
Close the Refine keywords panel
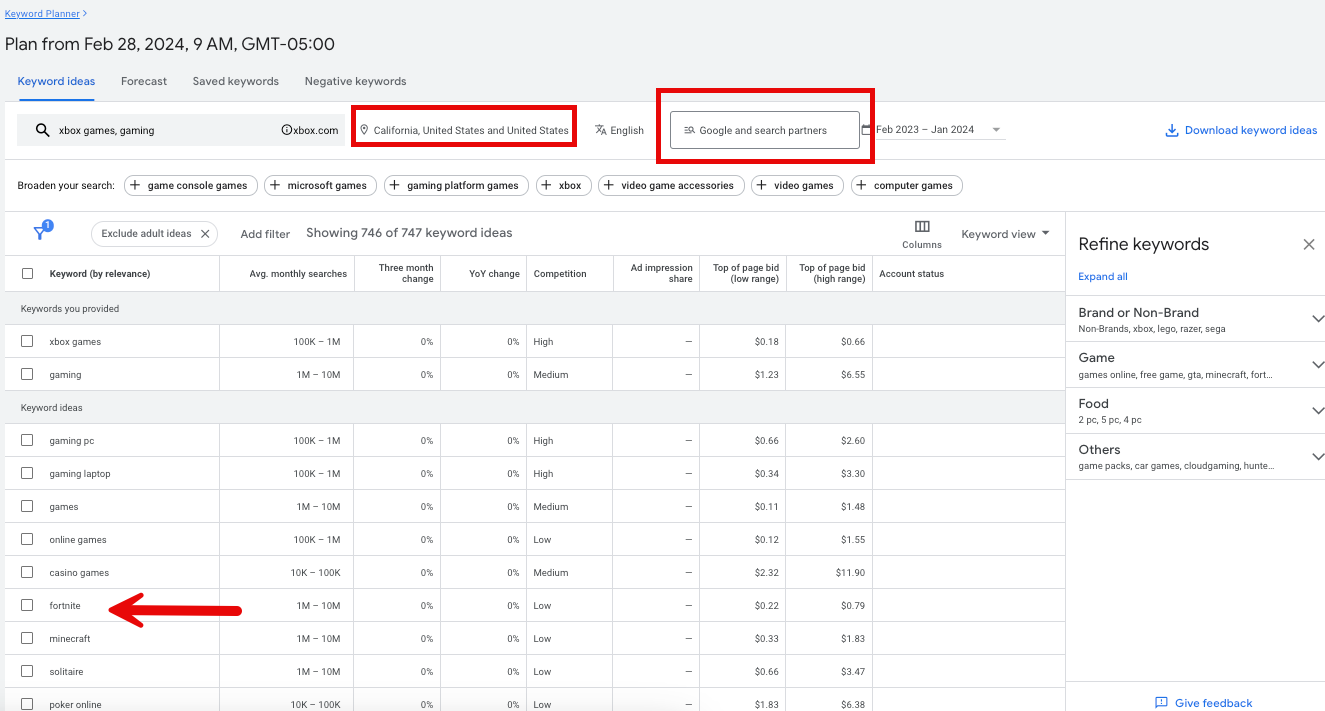1309,244
